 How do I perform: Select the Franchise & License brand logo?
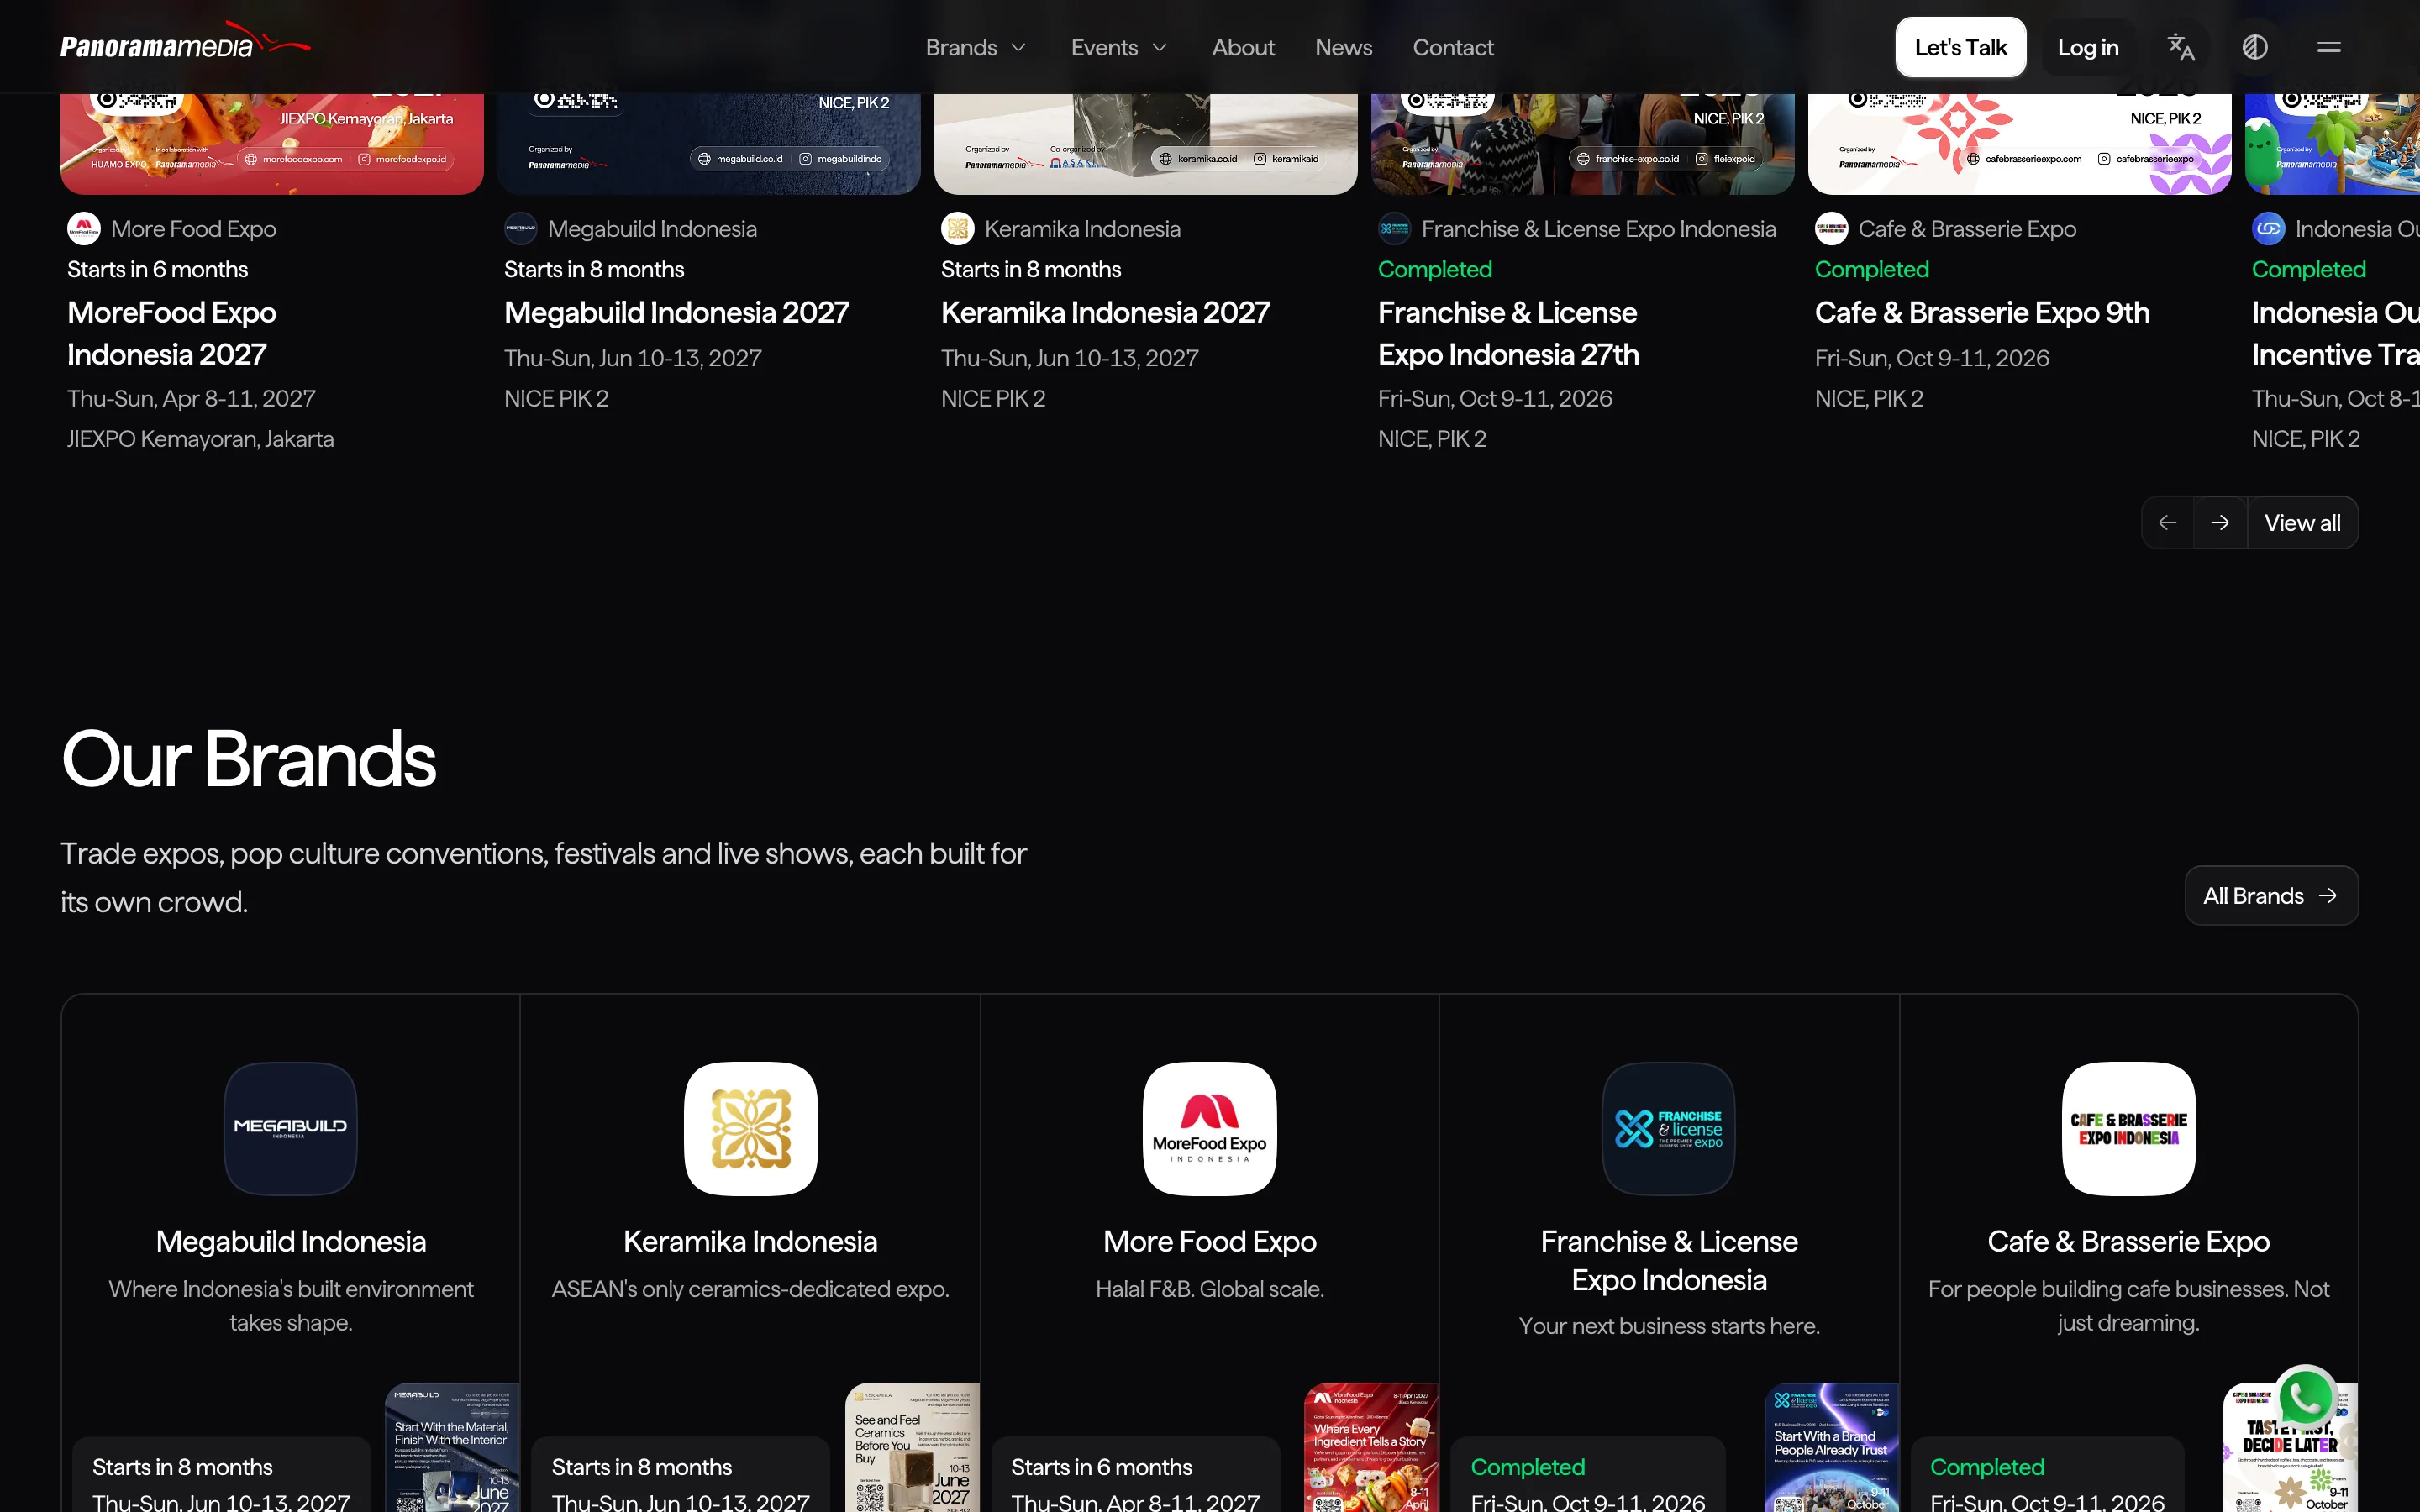[x=1669, y=1129]
